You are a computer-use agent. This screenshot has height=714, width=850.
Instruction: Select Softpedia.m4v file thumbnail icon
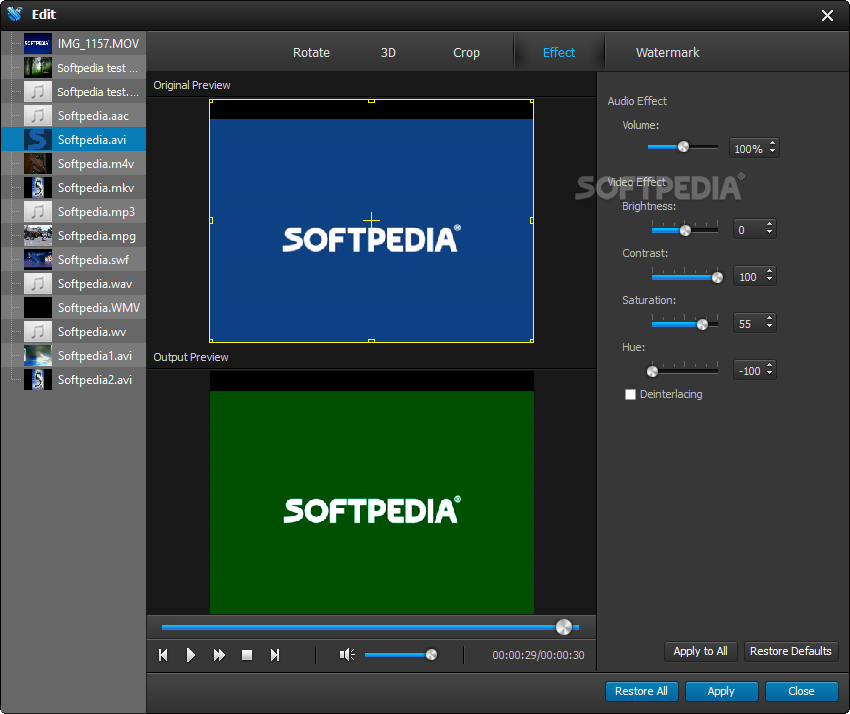[x=38, y=163]
